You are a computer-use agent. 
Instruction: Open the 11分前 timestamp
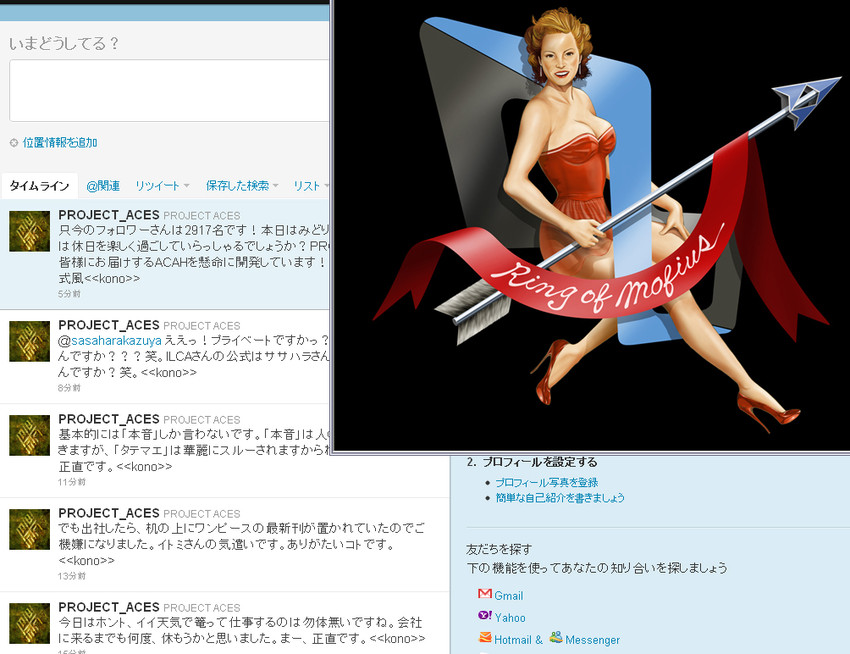(72, 482)
